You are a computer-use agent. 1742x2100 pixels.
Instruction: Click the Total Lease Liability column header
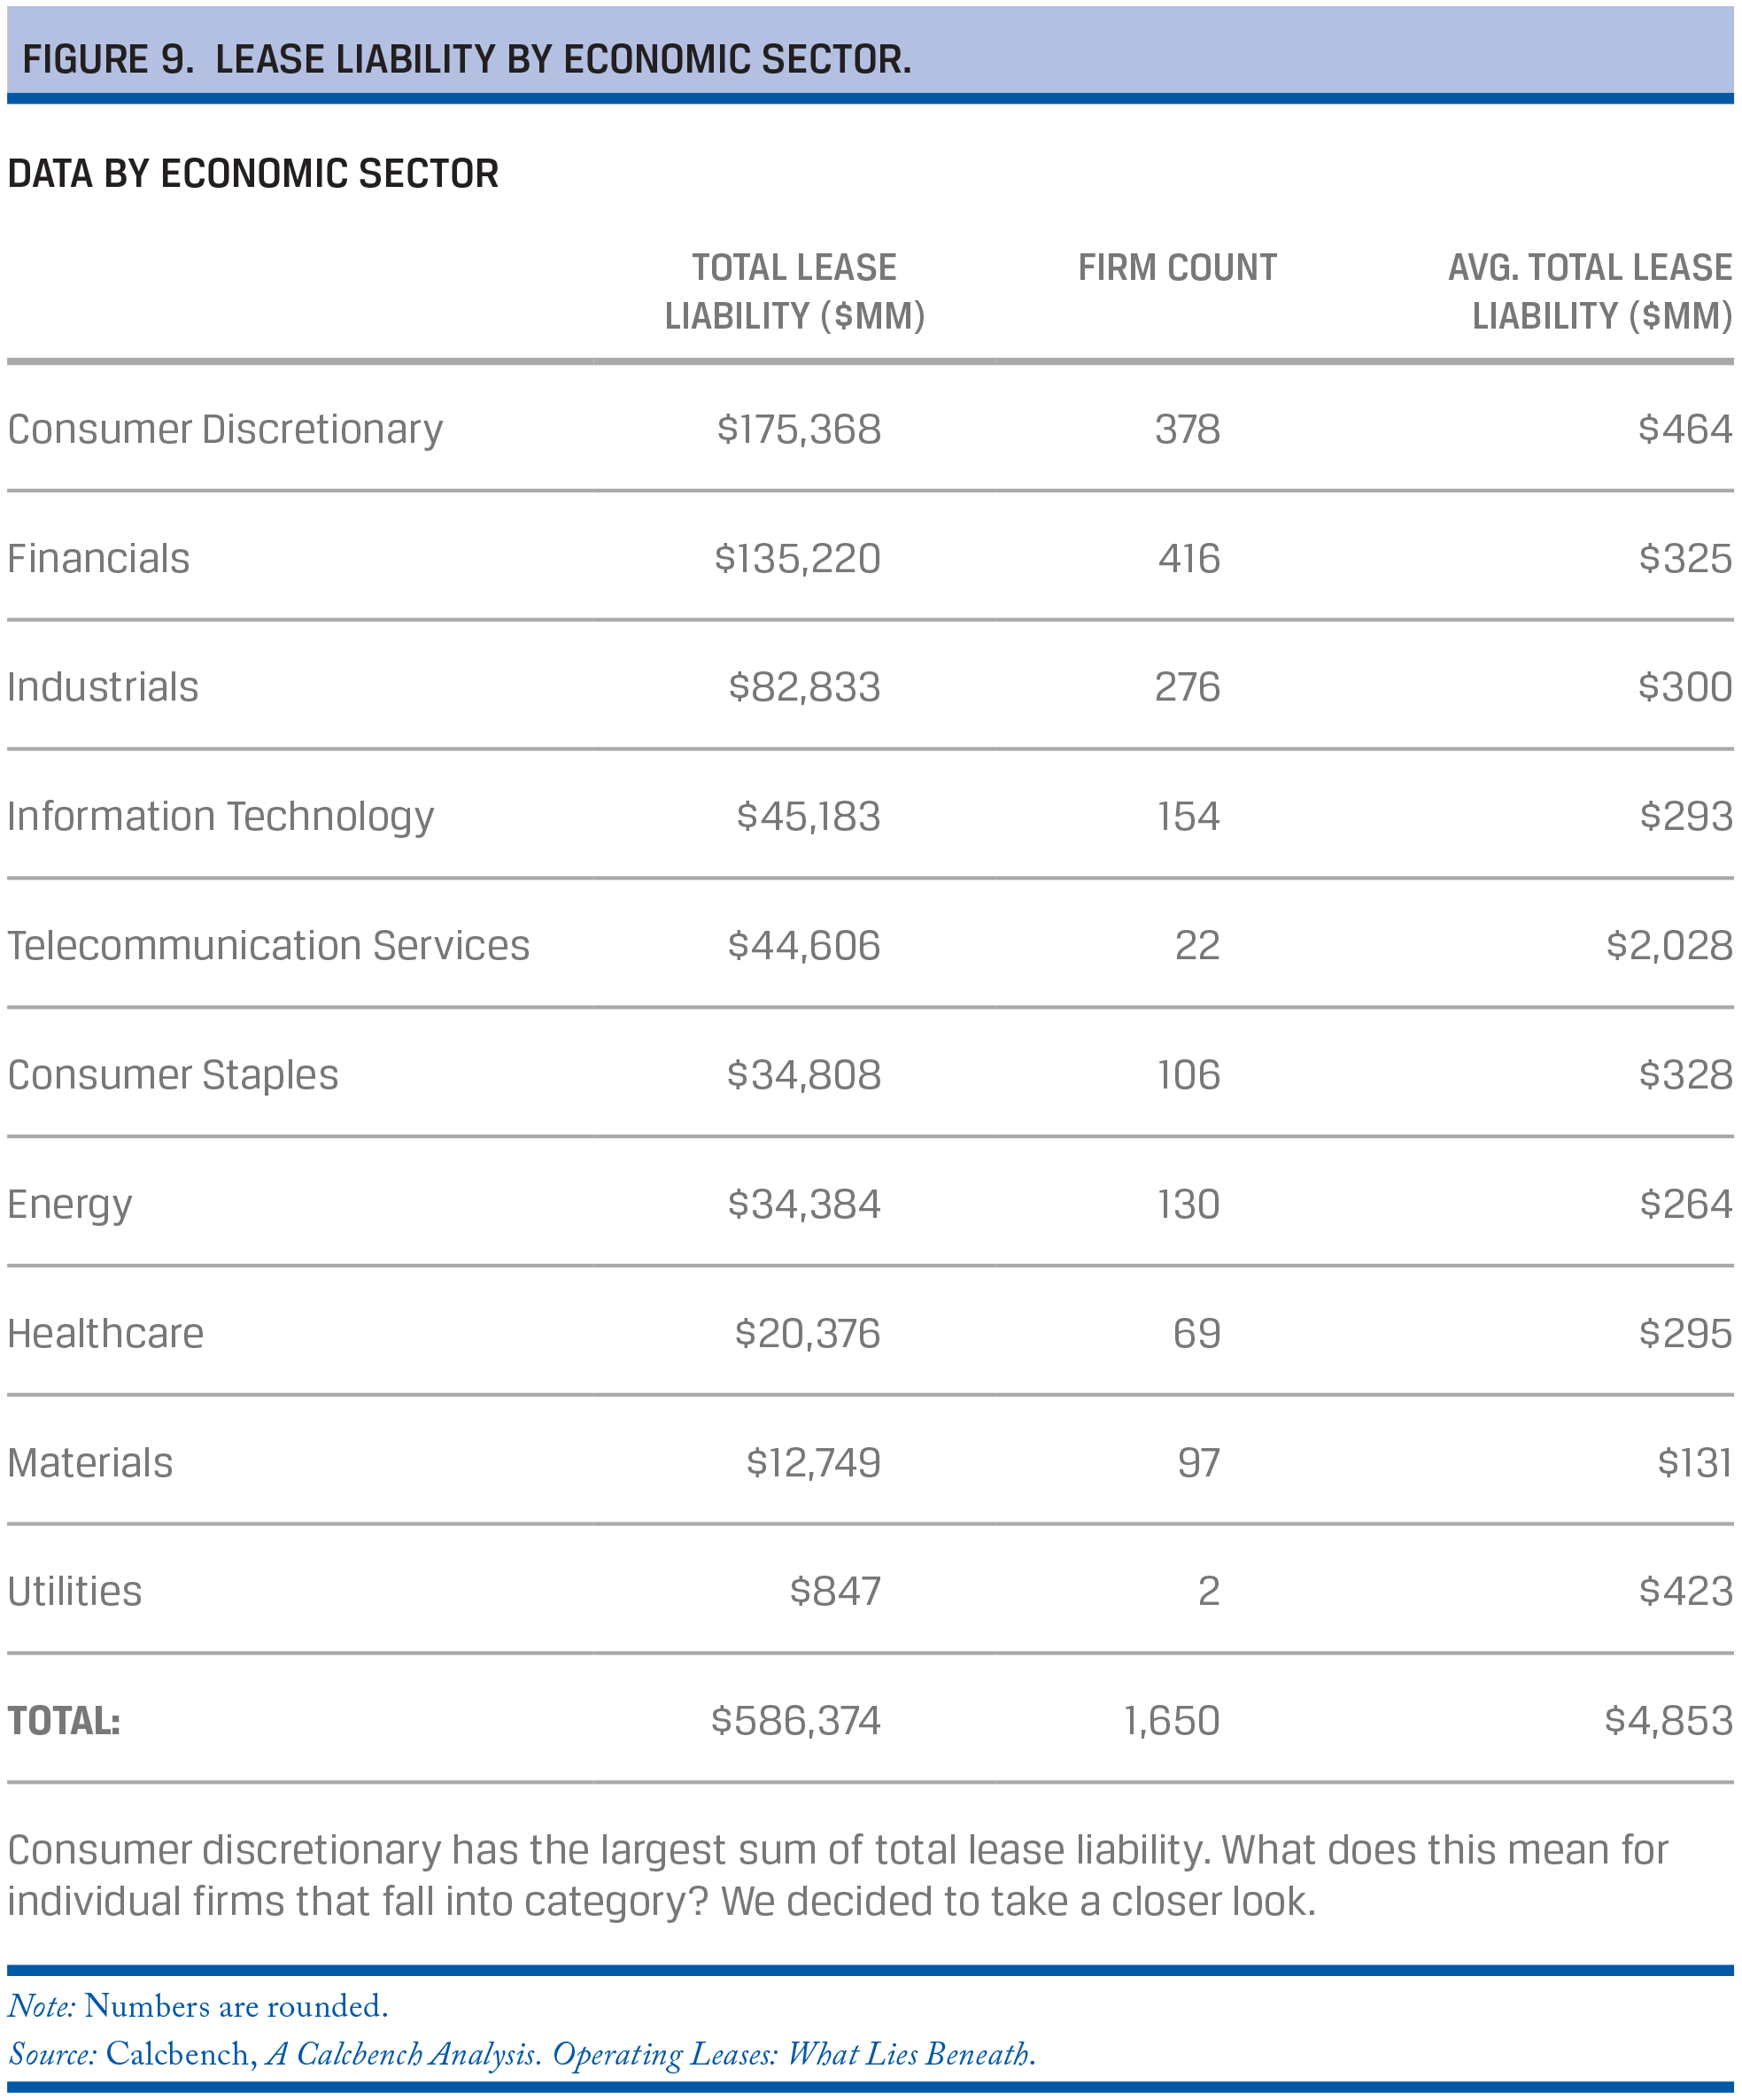tap(795, 291)
